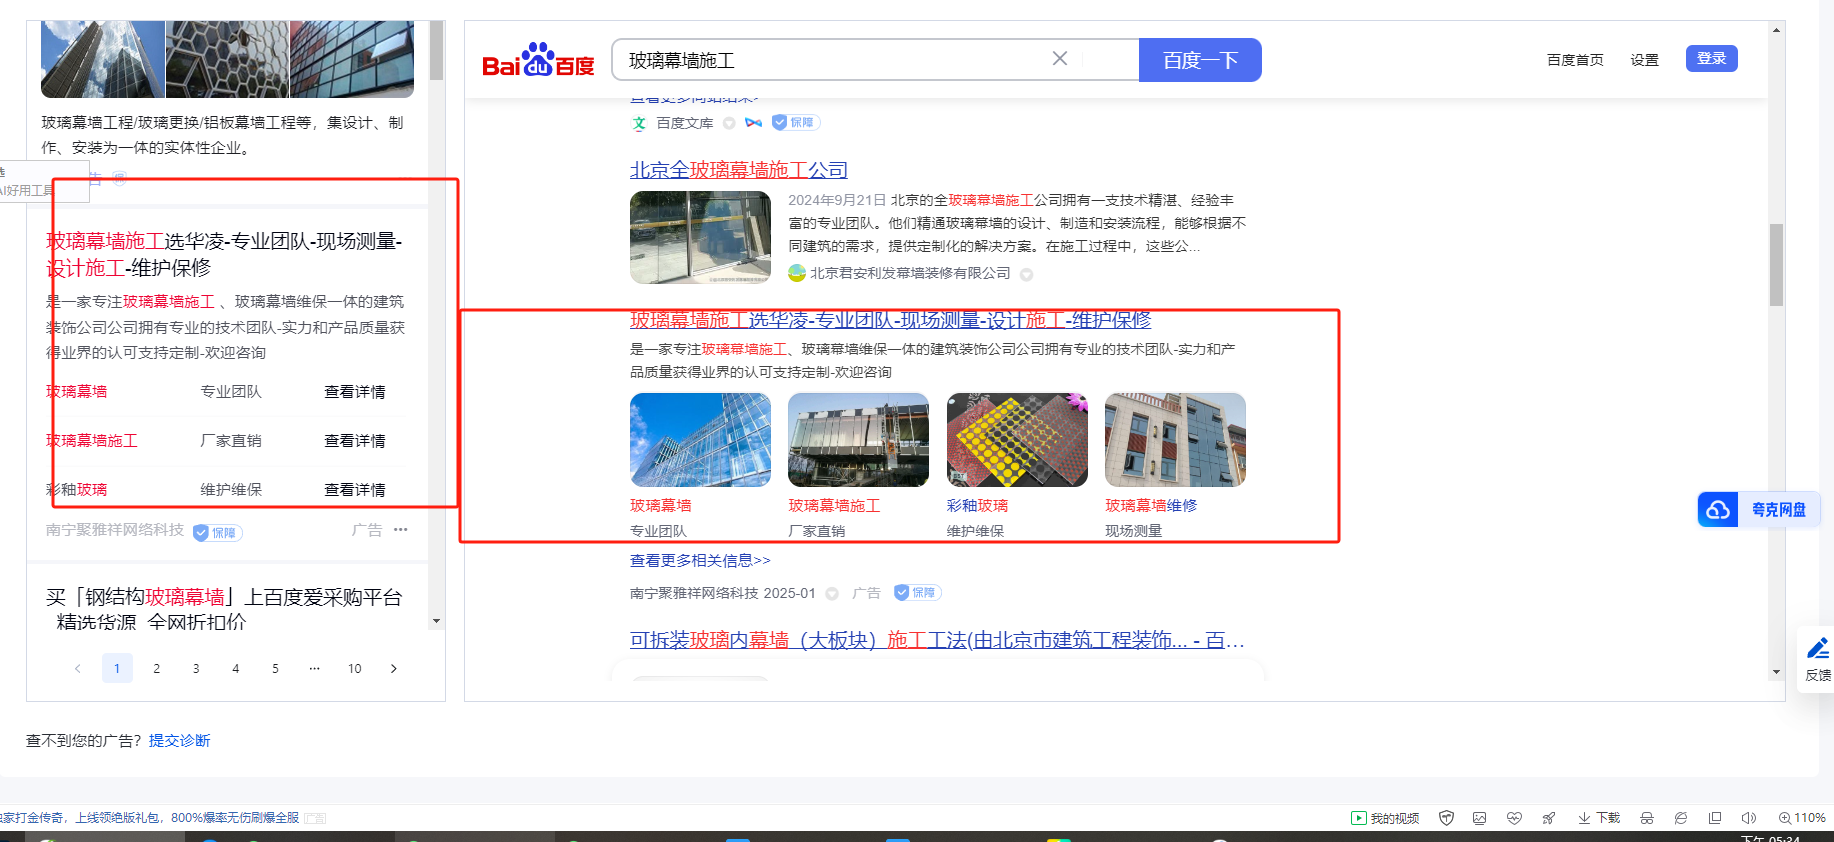Image resolution: width=1834 pixels, height=842 pixels.
Task: Open the 钢结构玻璃幕墙 百度爱采购 ad title
Action: pos(224,610)
